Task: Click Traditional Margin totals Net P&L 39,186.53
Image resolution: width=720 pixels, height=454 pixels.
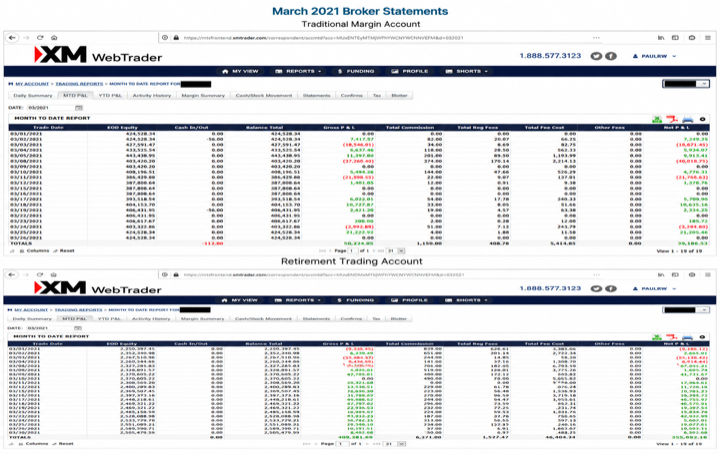Action: (692, 243)
